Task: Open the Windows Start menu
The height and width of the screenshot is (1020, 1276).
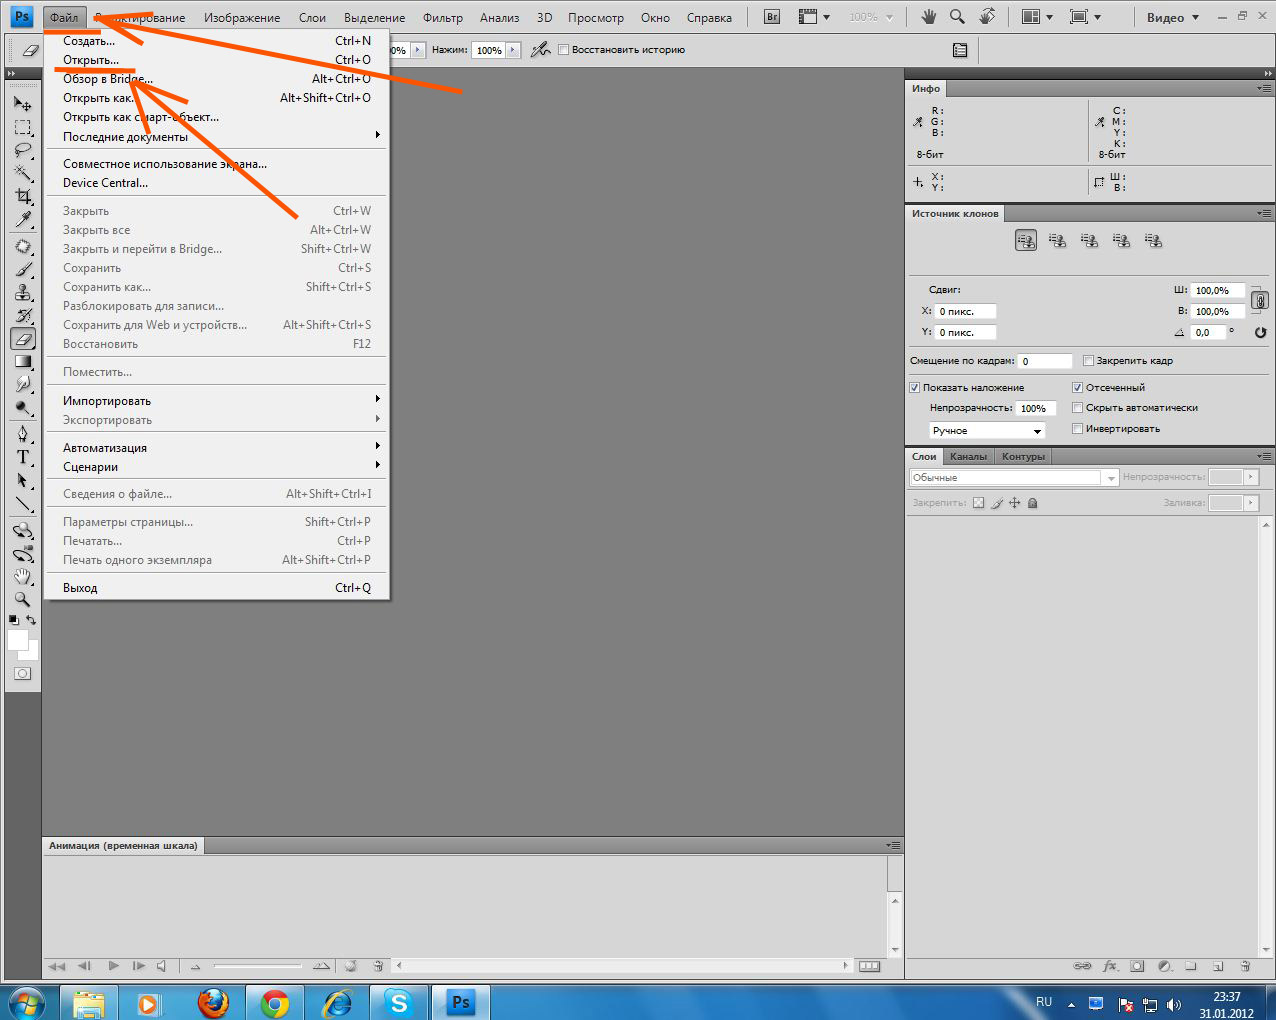Action: 25,1003
